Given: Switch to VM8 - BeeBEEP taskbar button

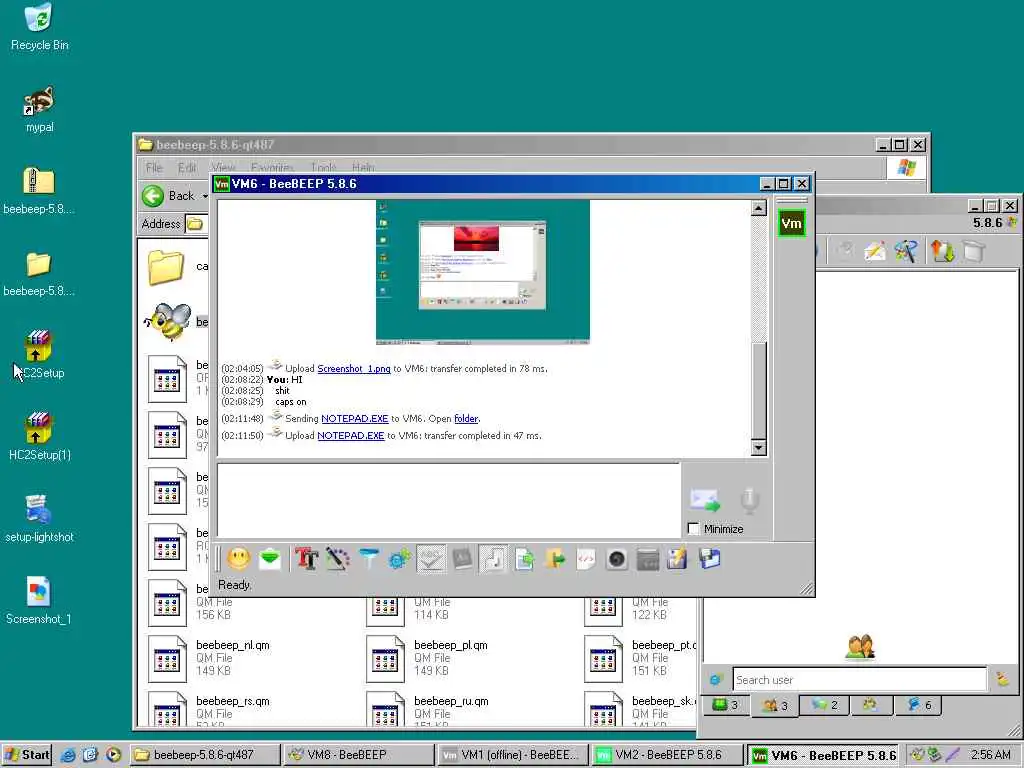Looking at the screenshot, I should [357, 755].
